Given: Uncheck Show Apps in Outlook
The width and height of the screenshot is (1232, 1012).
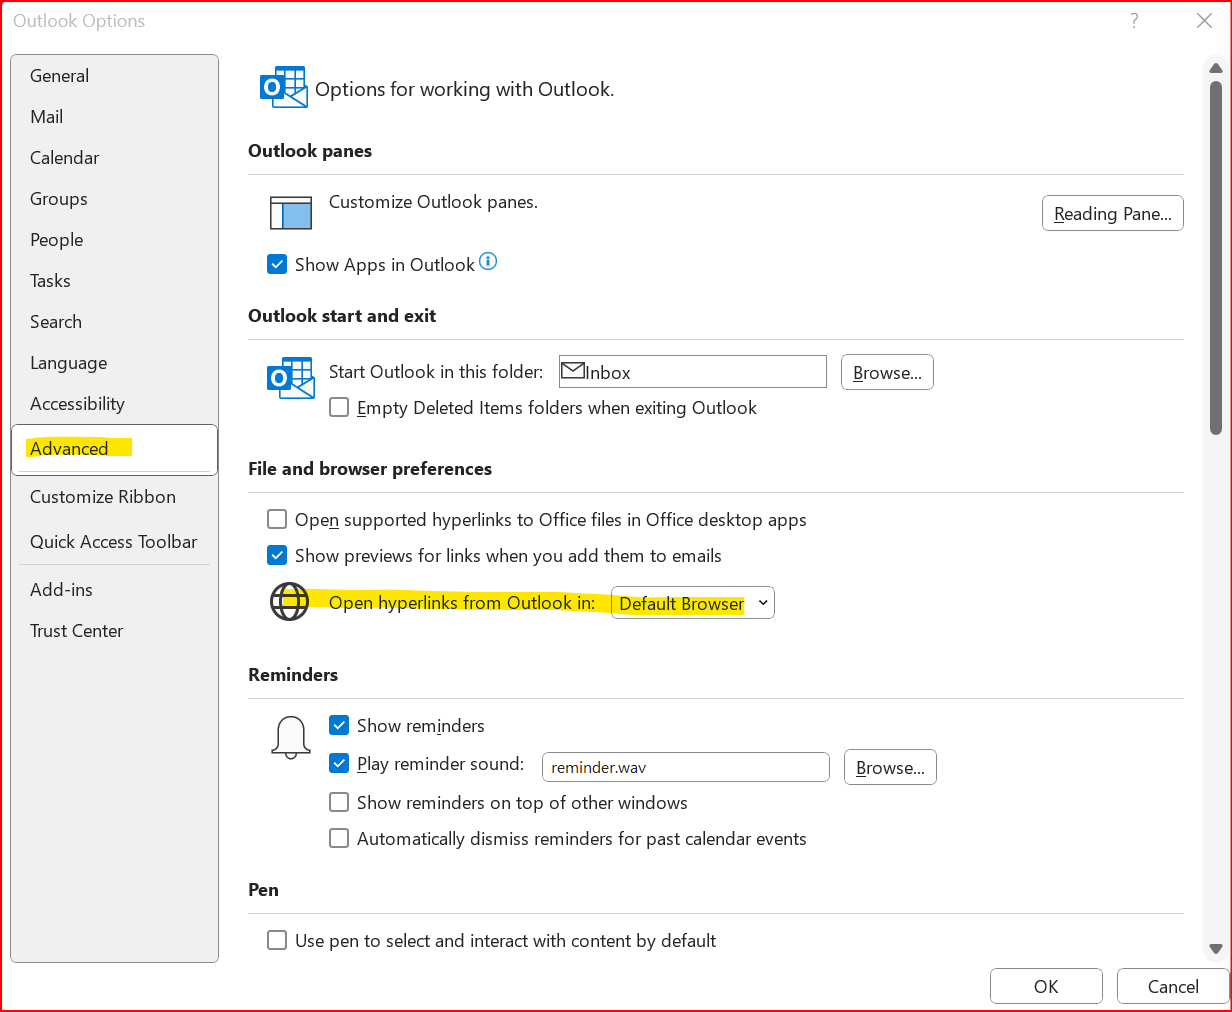Looking at the screenshot, I should [278, 265].
